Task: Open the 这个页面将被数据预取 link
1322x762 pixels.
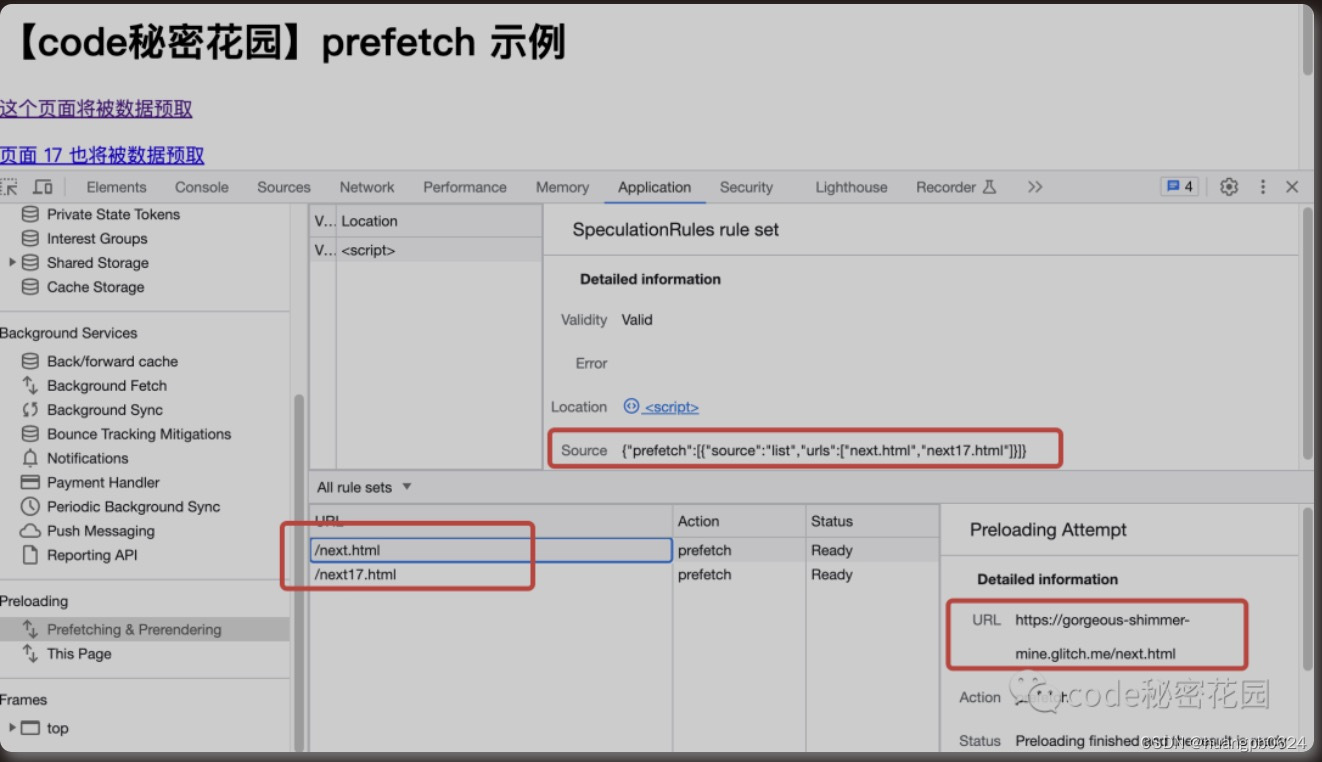Action: pyautogui.click(x=95, y=108)
